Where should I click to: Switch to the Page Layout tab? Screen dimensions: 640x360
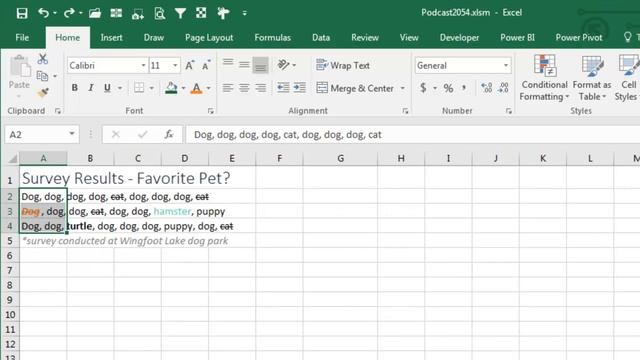point(209,38)
